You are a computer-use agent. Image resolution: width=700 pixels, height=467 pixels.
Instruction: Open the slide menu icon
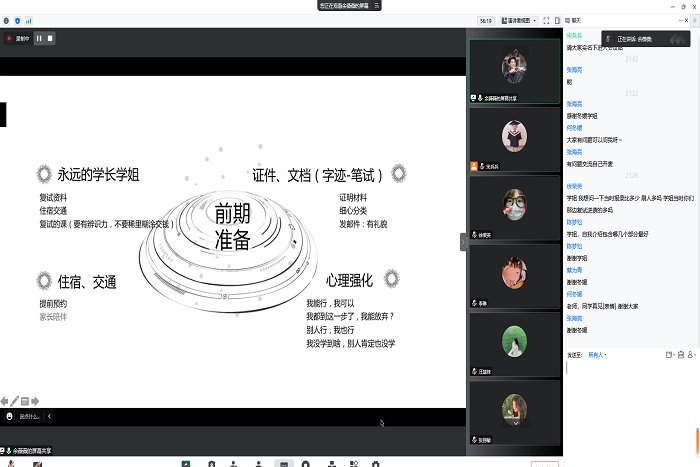click(x=24, y=402)
